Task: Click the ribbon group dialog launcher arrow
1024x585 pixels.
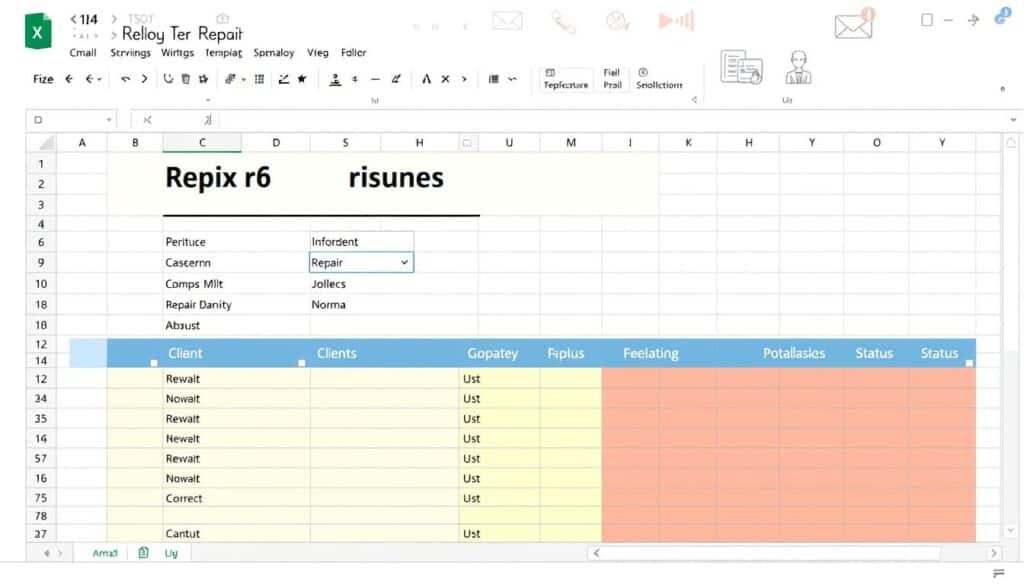Action: 694,100
